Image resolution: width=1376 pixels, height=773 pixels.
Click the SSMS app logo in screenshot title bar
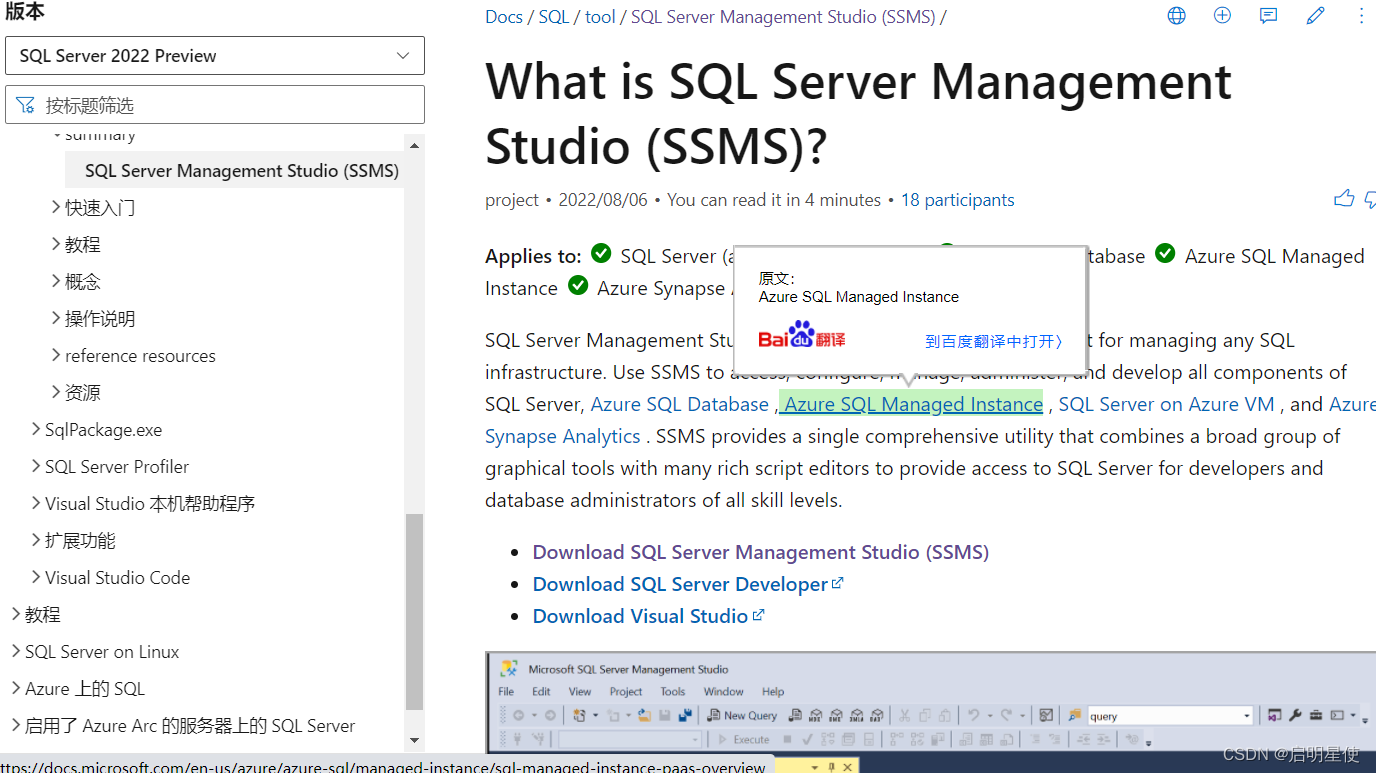[509, 669]
